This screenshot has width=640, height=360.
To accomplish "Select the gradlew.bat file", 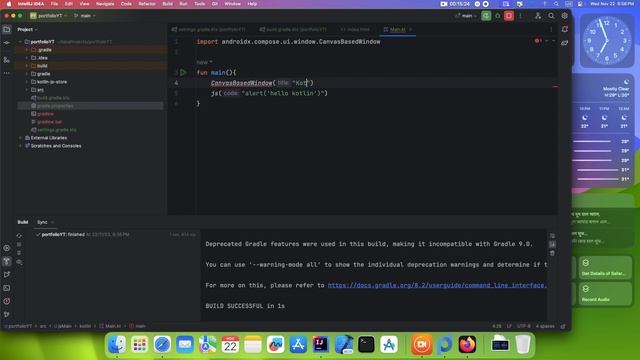I will [x=49, y=122].
